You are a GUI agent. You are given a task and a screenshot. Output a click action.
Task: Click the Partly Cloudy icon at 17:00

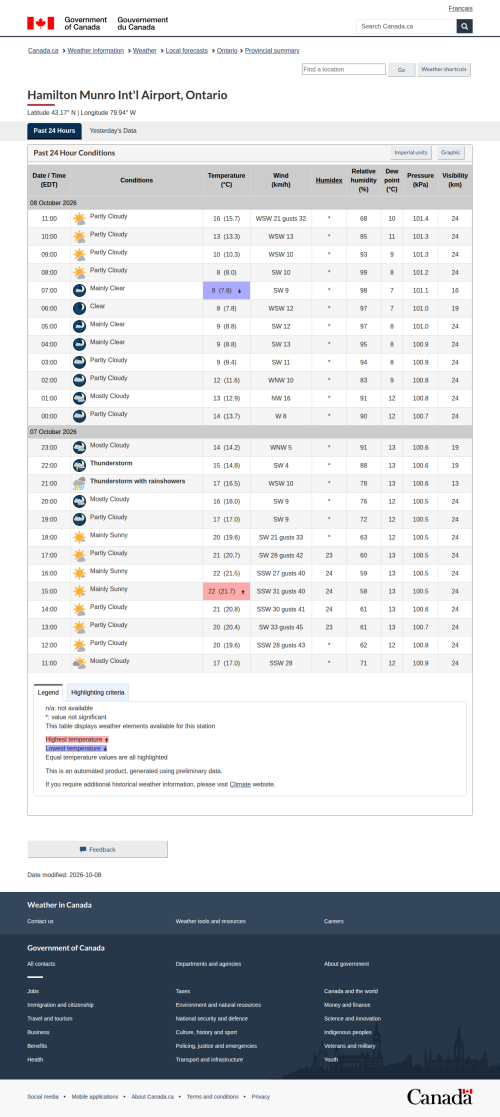(x=79, y=556)
